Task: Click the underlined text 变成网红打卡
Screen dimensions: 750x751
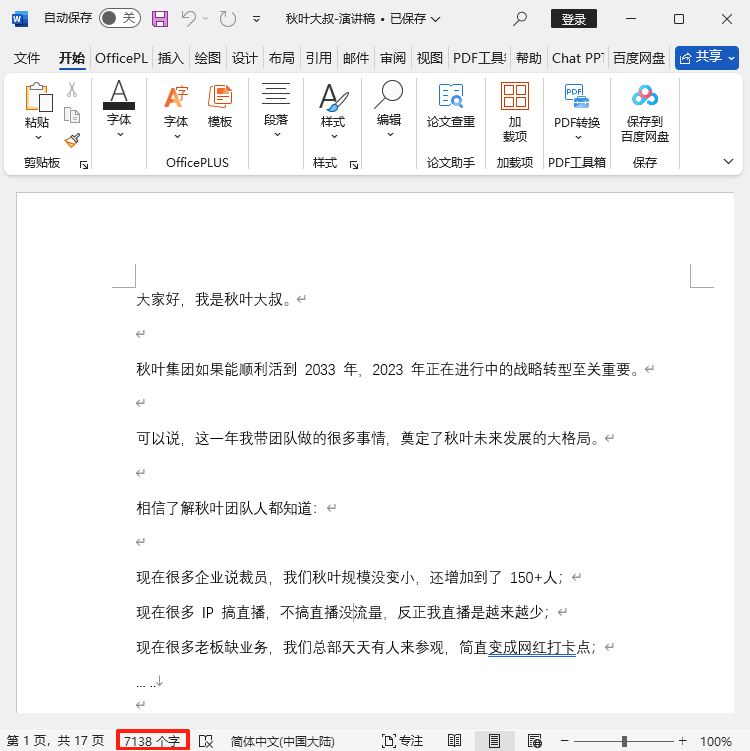Action: [x=532, y=648]
